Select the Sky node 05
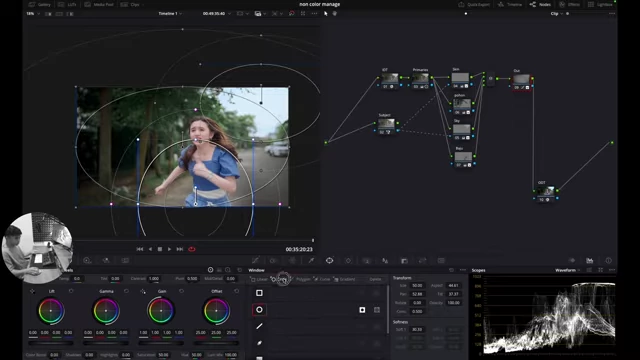 (462, 132)
